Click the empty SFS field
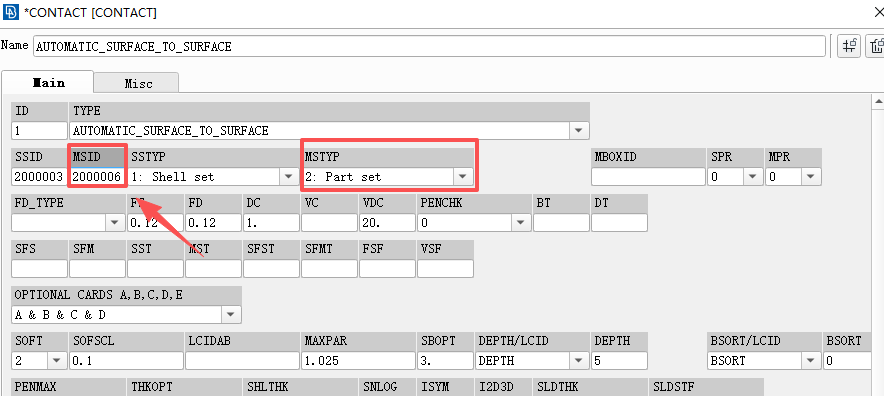Viewport: 884px width, 396px height. (39, 269)
